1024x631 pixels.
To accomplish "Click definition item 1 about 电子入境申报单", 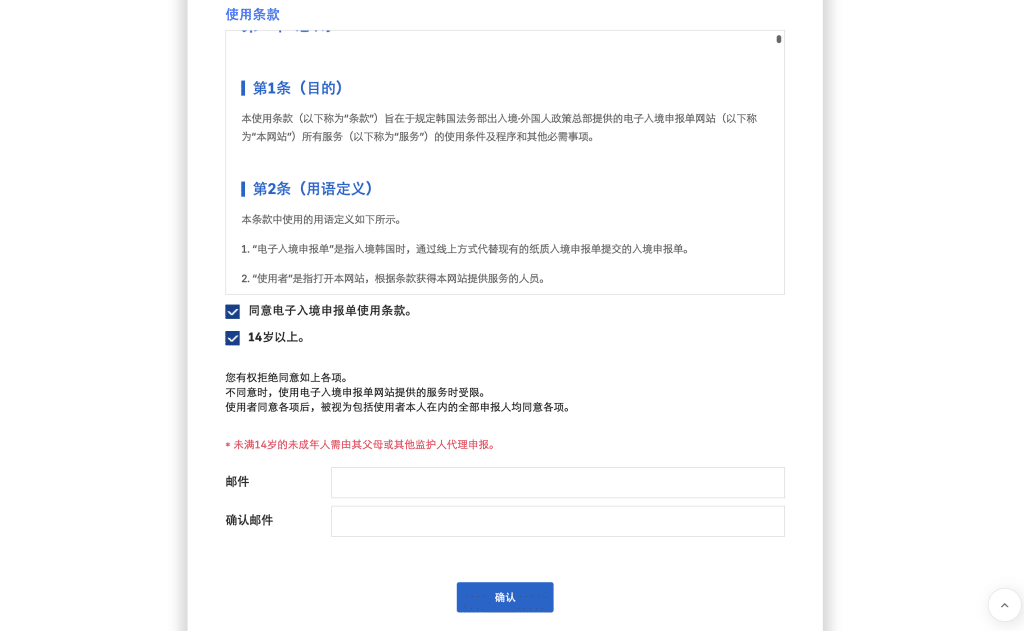I will tap(465, 249).
